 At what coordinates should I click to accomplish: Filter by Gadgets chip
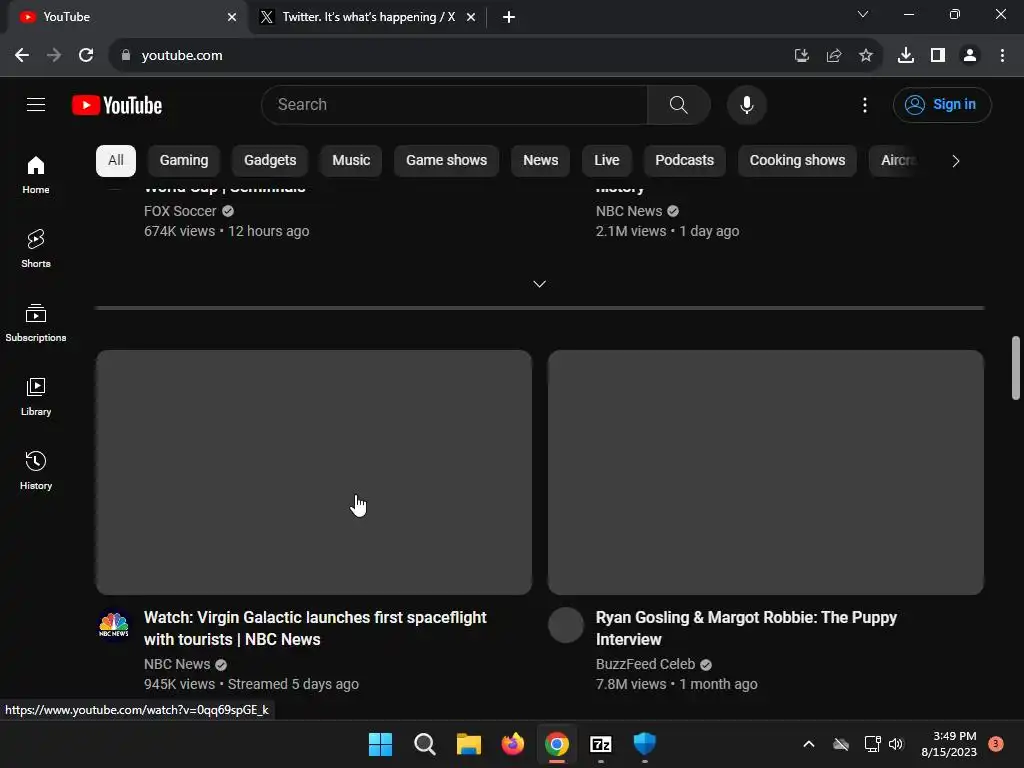[x=270, y=161]
